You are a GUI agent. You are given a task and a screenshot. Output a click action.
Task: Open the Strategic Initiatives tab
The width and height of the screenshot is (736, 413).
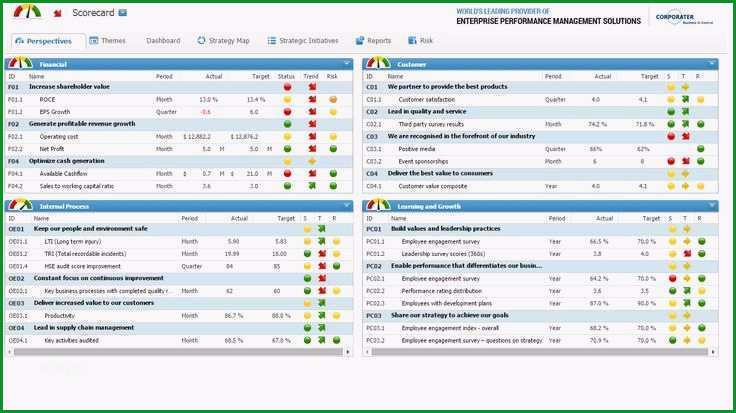click(303, 41)
